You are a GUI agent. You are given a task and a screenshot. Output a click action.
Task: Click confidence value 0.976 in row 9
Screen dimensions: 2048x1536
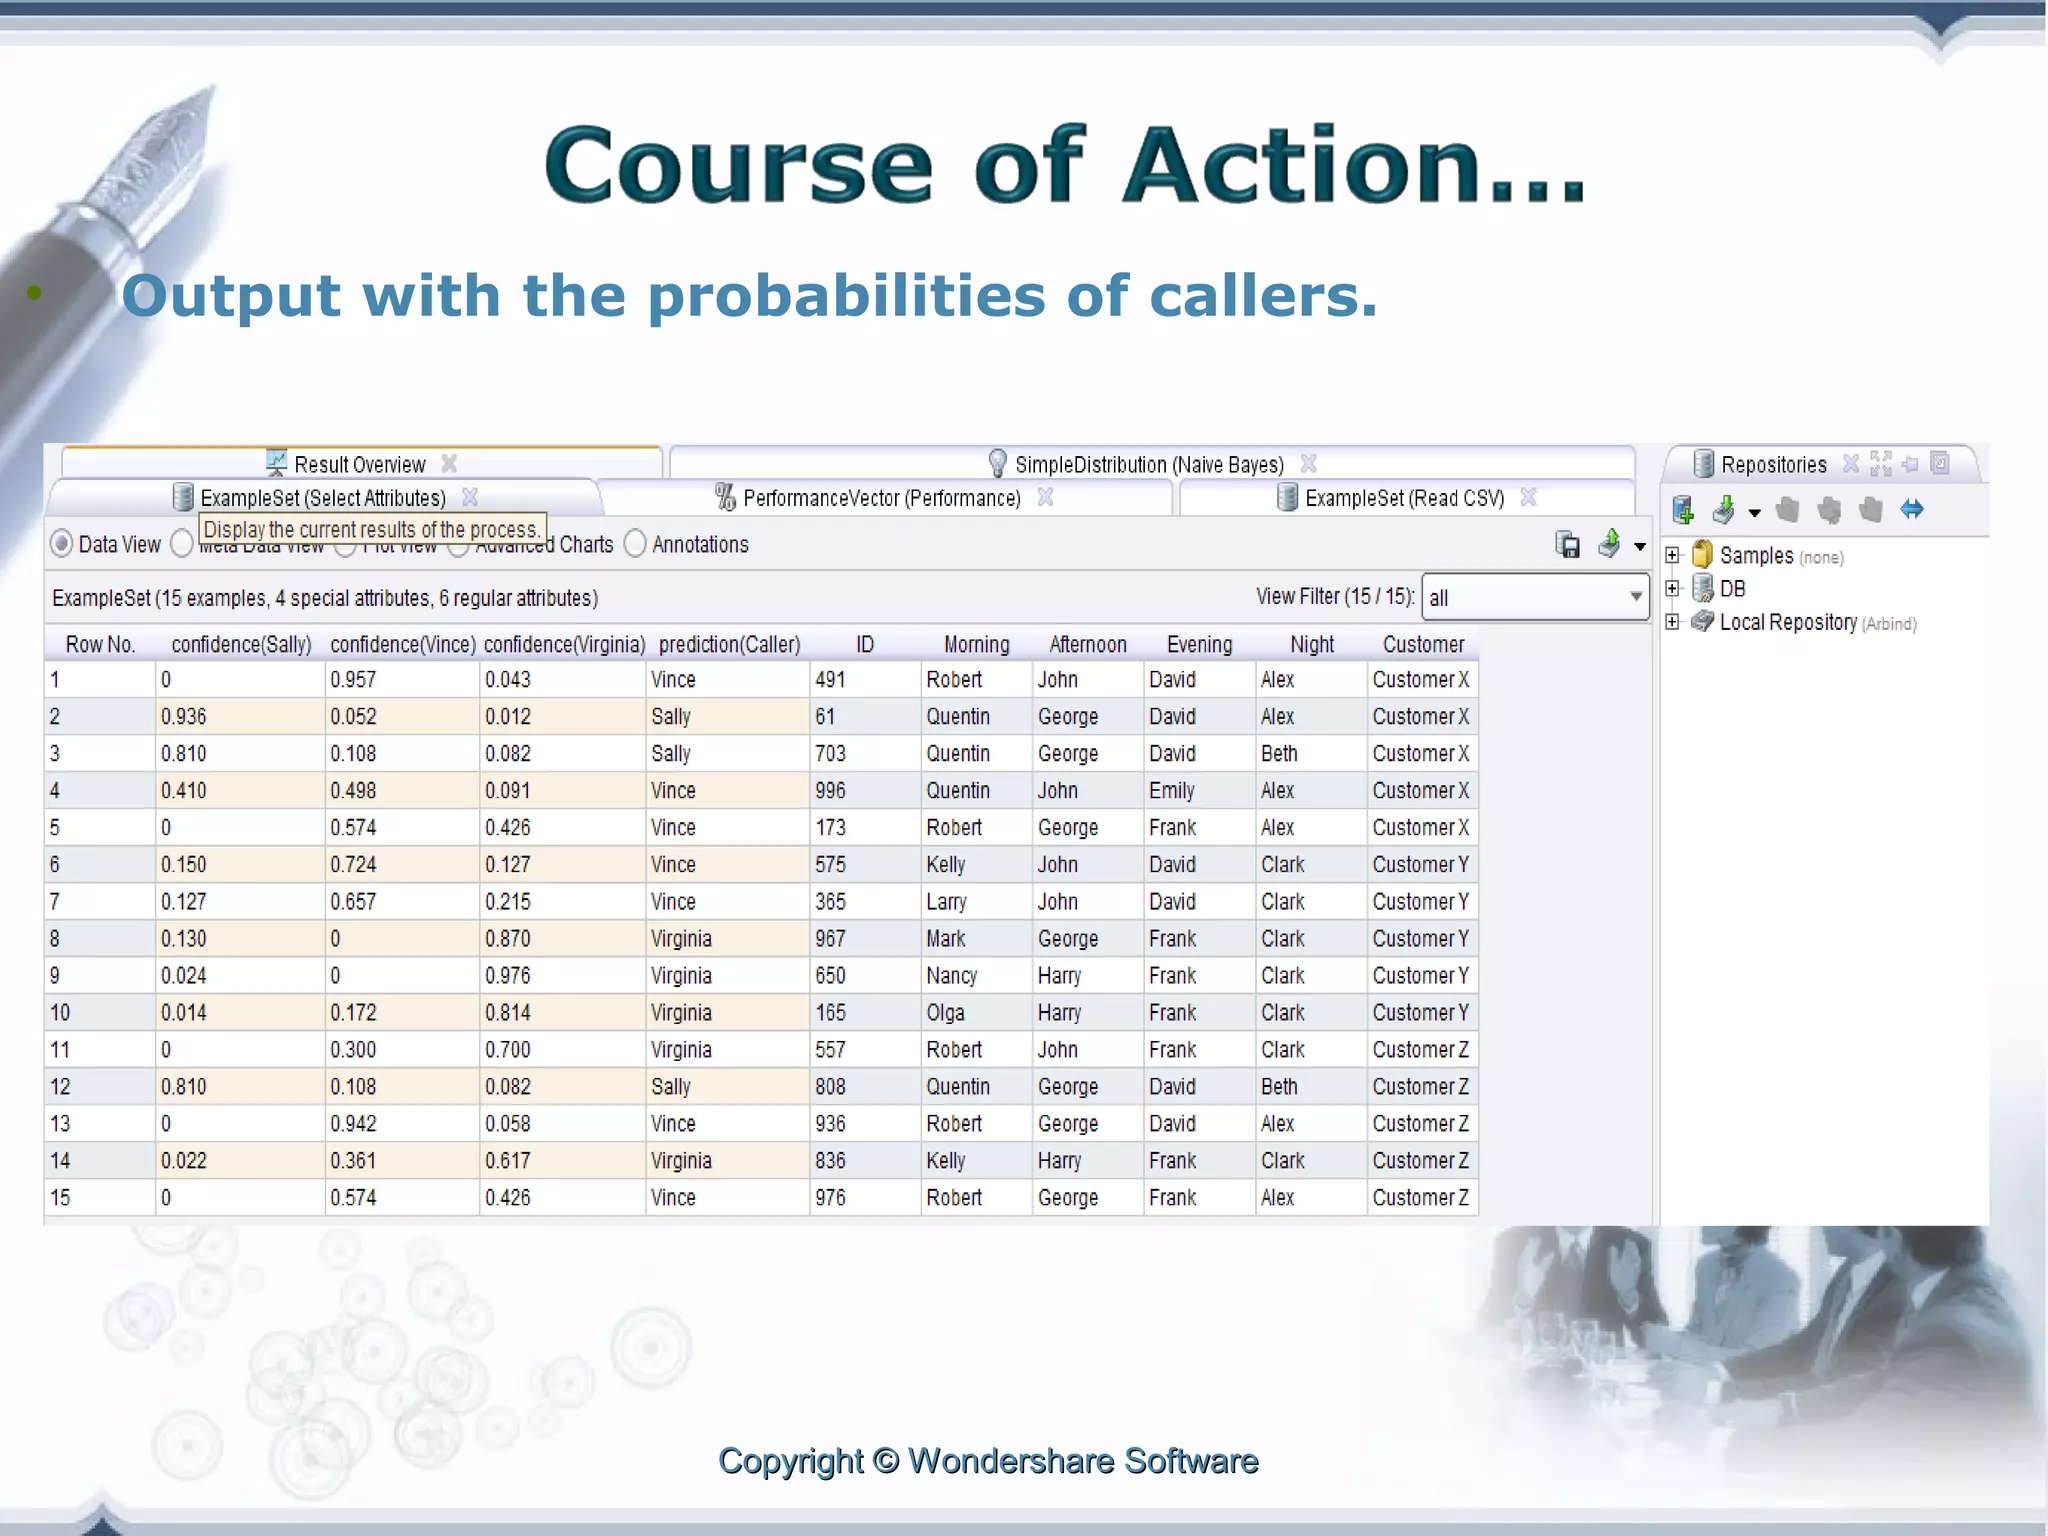[x=563, y=975]
